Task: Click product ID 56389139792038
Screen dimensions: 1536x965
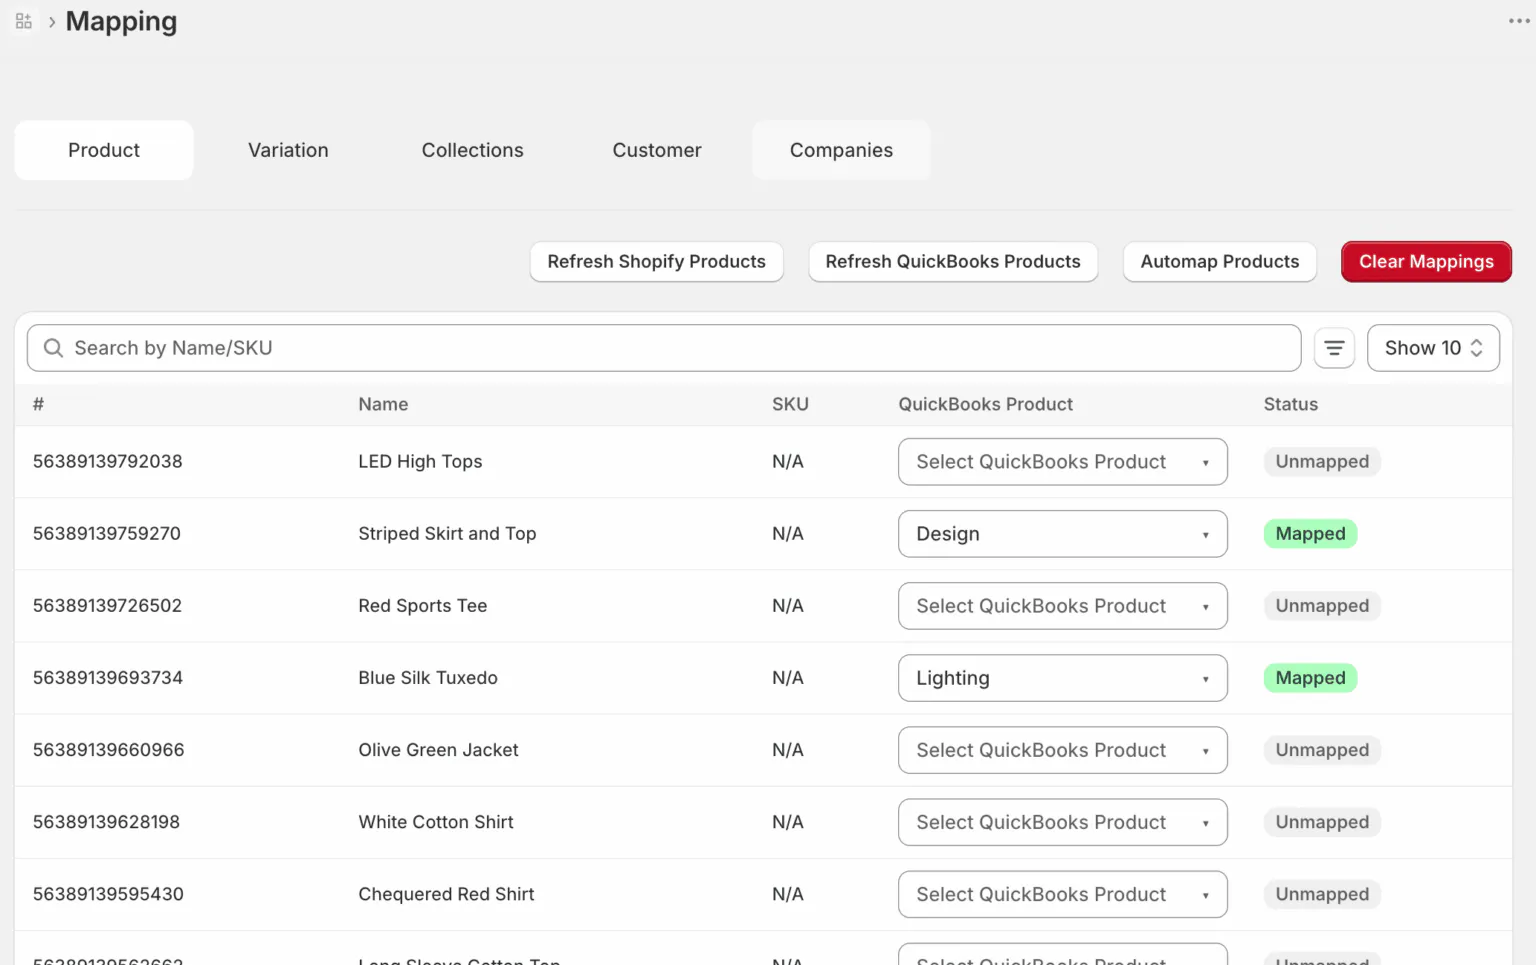Action: (108, 462)
